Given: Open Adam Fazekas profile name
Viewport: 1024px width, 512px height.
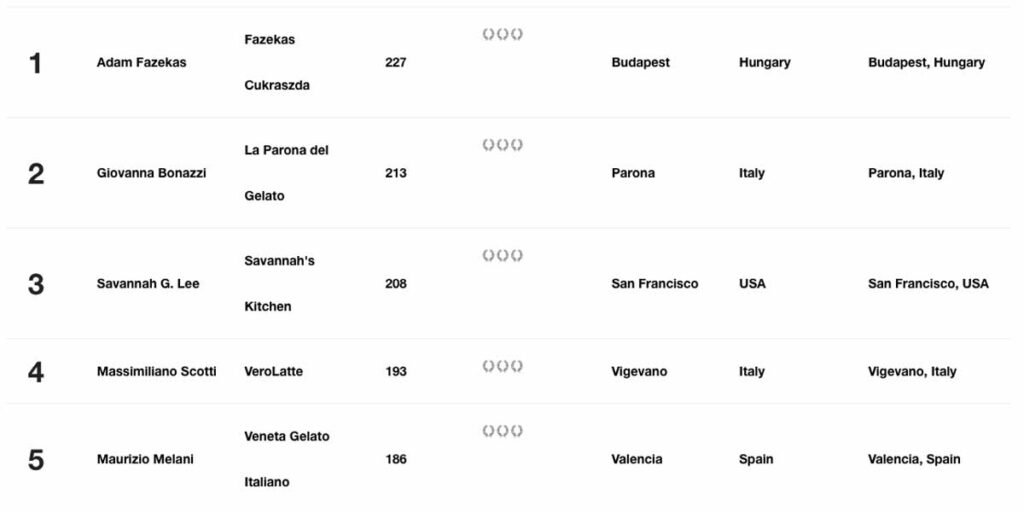Looking at the screenshot, I should (x=141, y=62).
